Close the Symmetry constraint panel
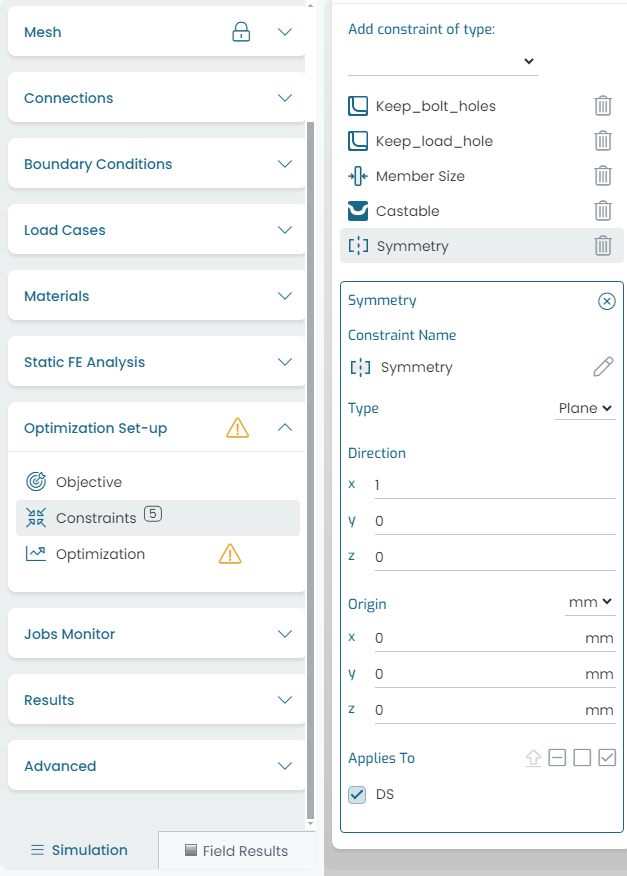 606,301
